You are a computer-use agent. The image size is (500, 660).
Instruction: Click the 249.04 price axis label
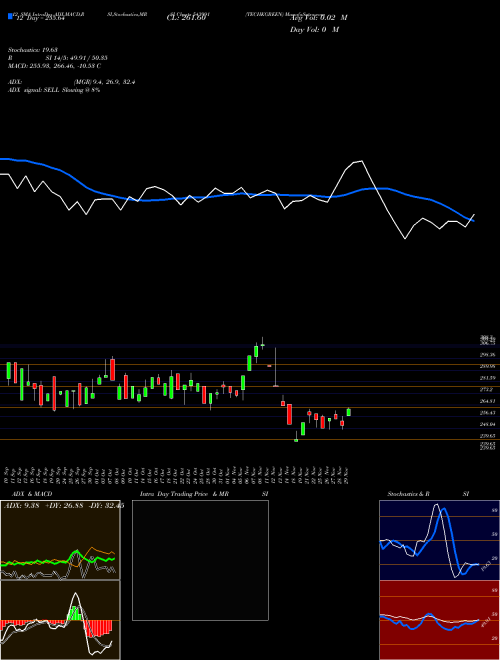[487, 424]
